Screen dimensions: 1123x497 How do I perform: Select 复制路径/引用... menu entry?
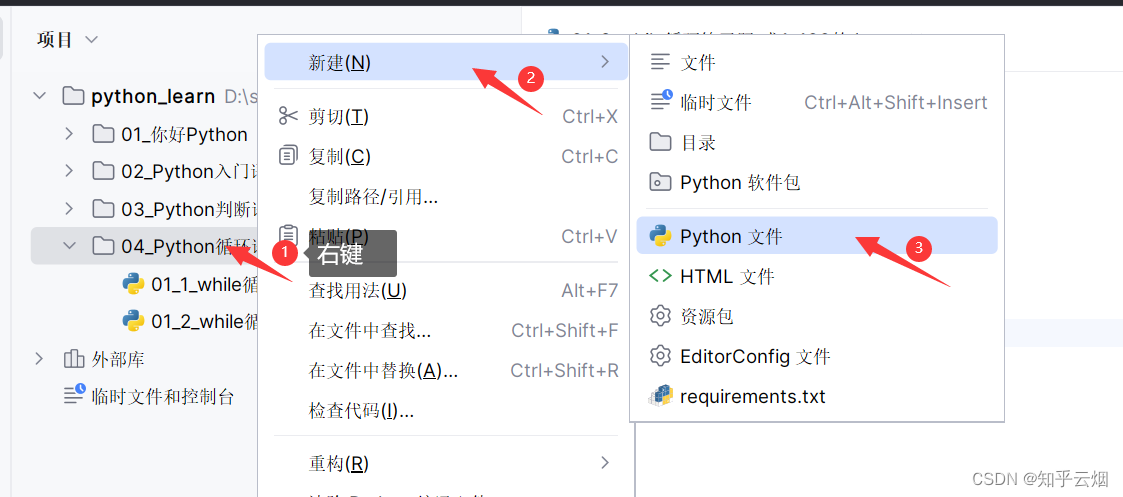(x=446, y=196)
